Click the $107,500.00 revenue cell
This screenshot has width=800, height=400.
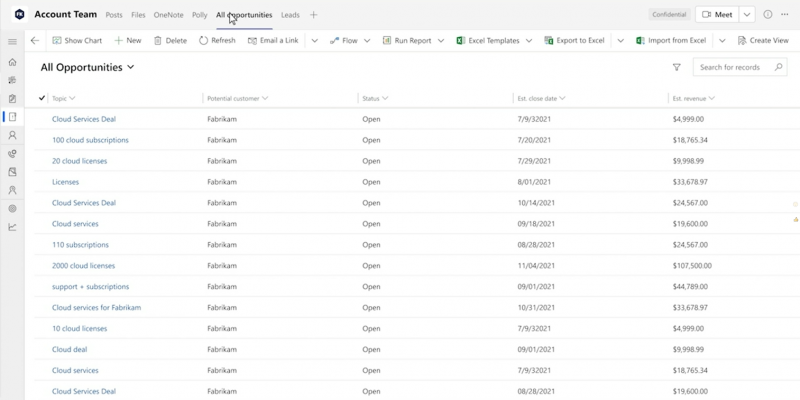point(692,265)
